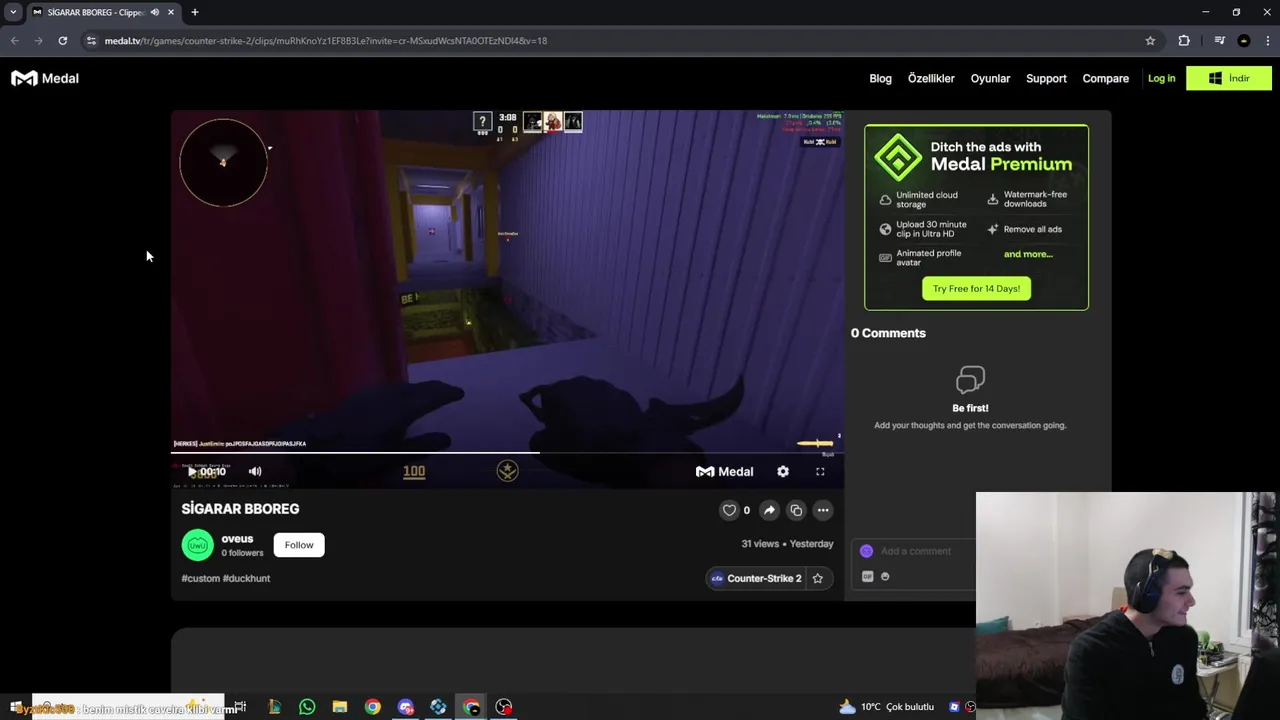Mute the tab via its speaker icon
The width and height of the screenshot is (1280, 720).
(x=154, y=12)
